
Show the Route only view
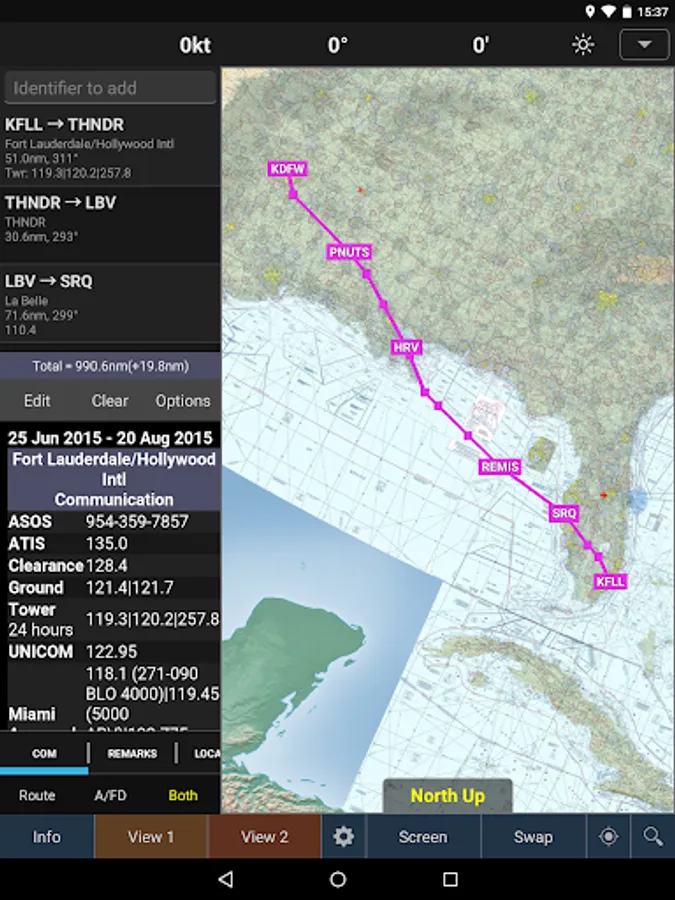click(37, 795)
